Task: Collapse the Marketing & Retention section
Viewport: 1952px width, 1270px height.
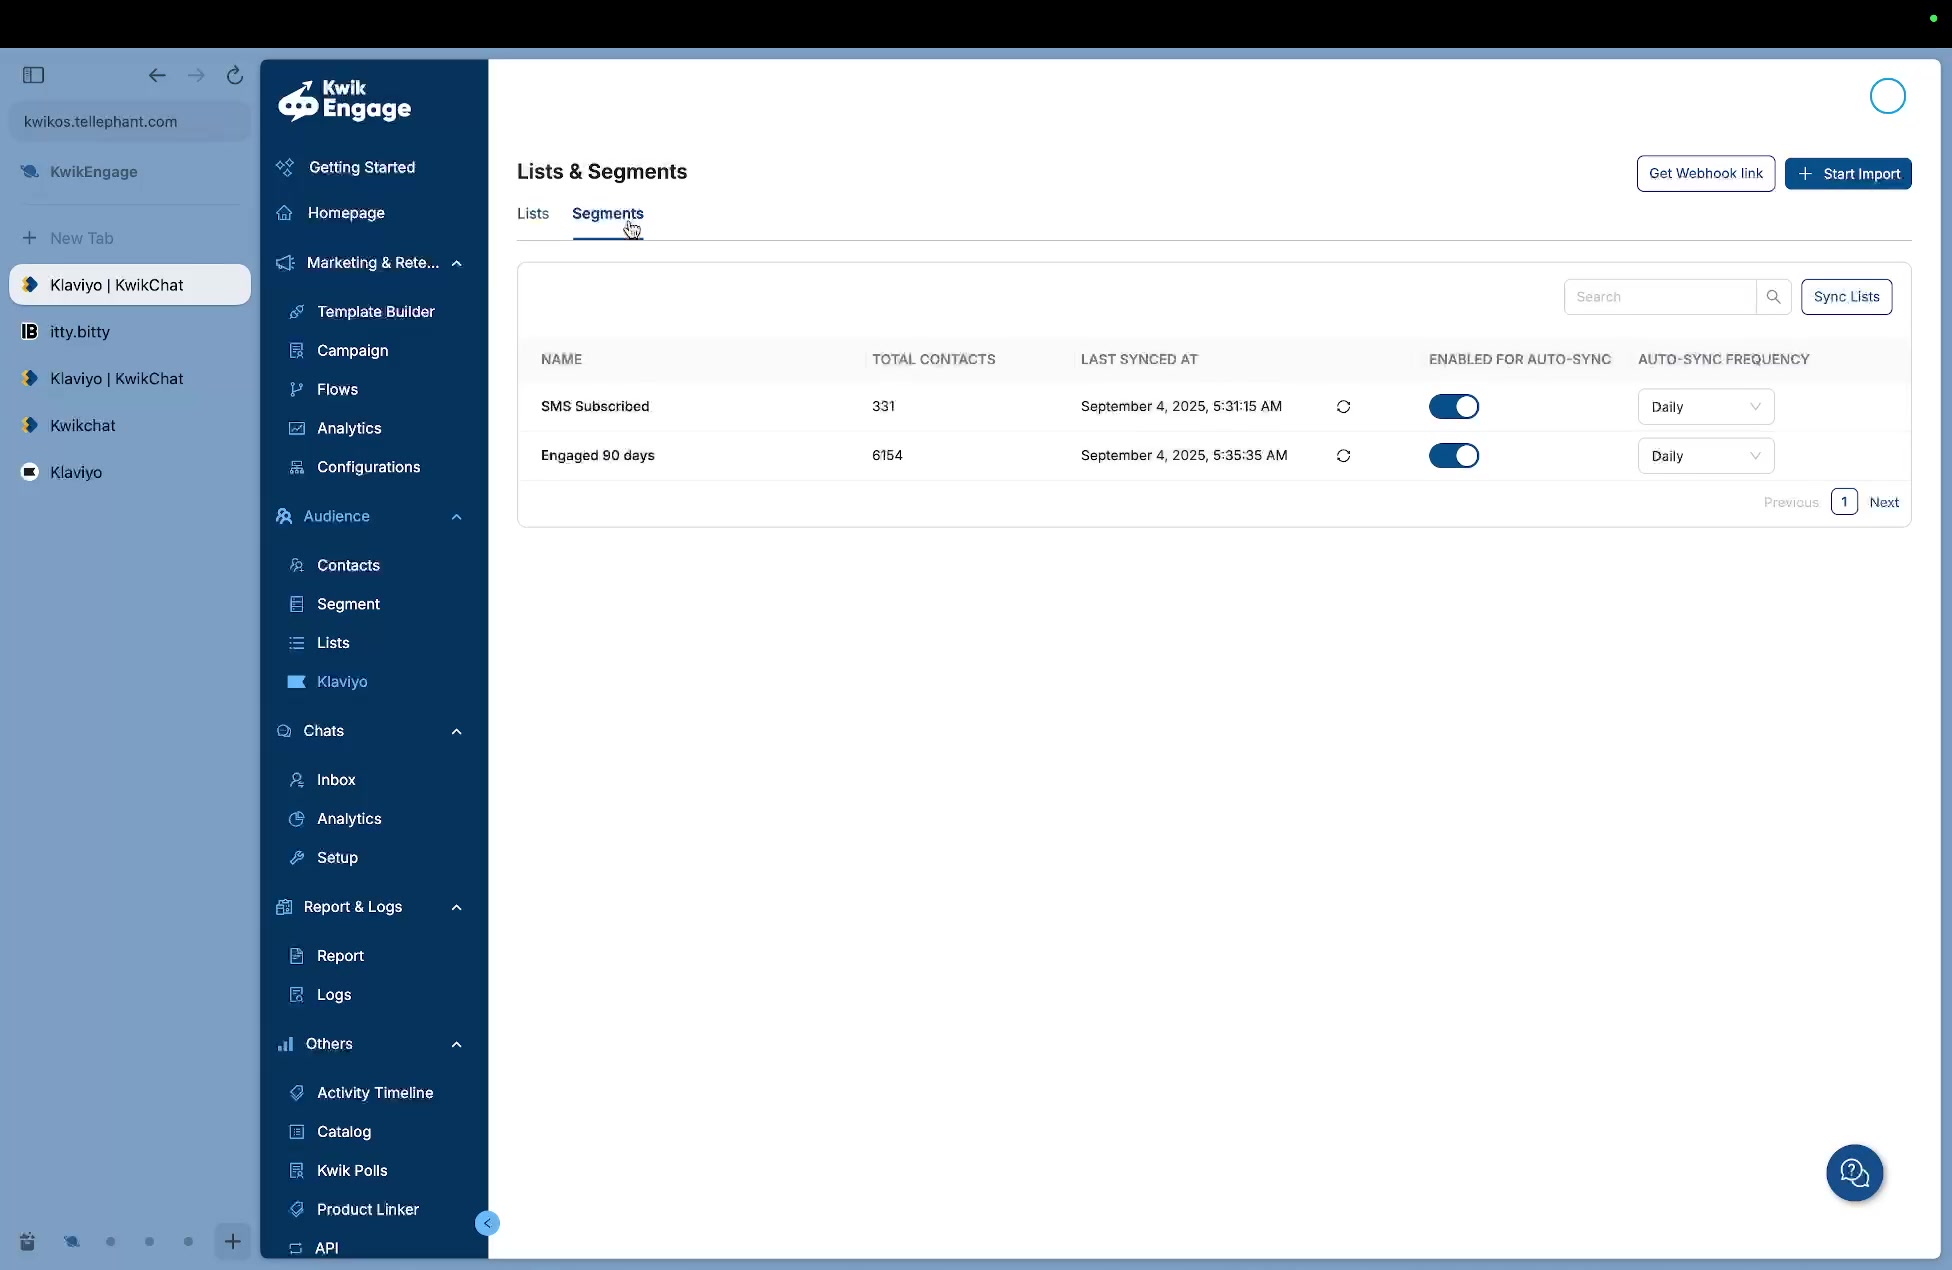Action: coord(457,263)
